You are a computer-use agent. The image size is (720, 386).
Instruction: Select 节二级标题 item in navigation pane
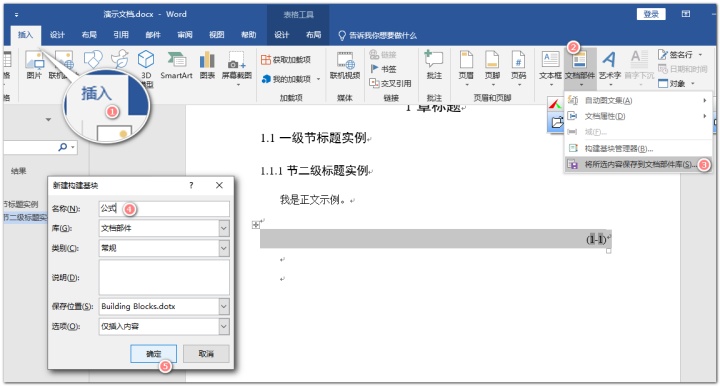(x=25, y=217)
